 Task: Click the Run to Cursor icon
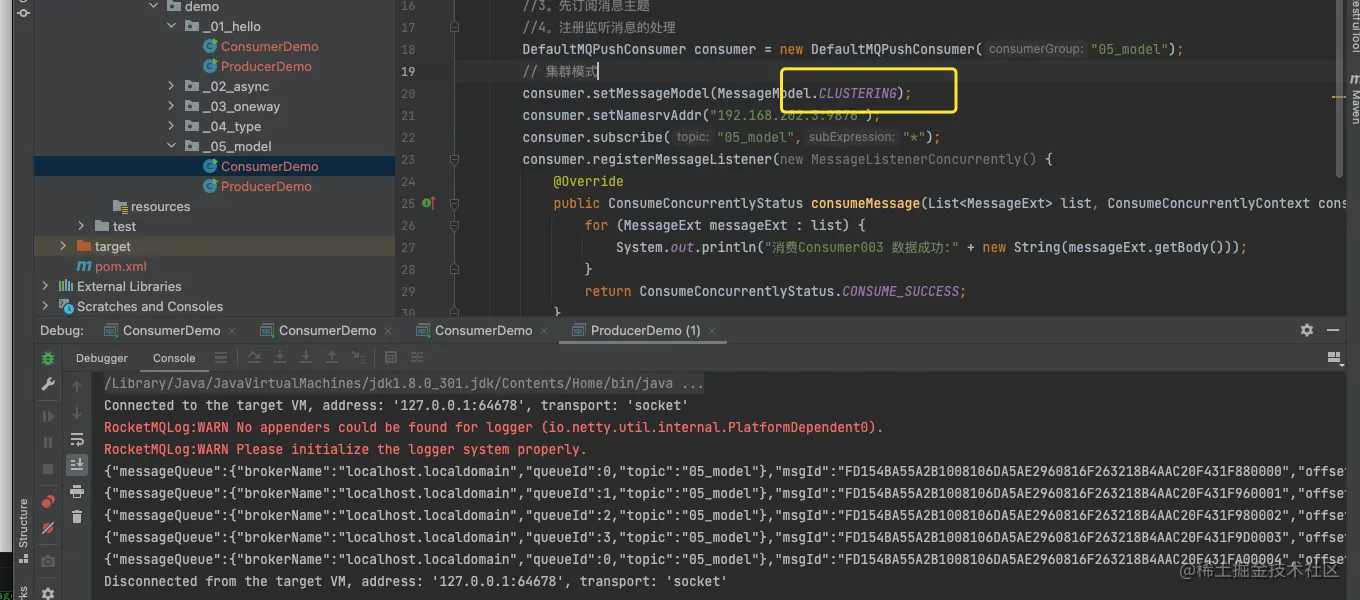358,358
